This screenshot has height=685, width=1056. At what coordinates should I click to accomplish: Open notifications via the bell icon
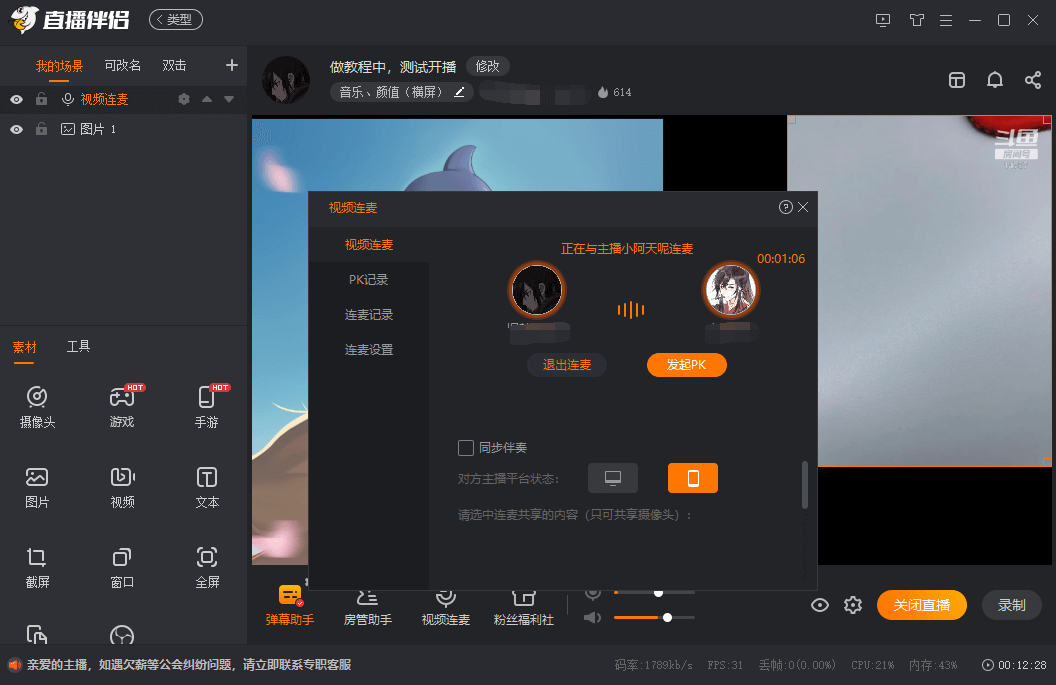[x=994, y=79]
